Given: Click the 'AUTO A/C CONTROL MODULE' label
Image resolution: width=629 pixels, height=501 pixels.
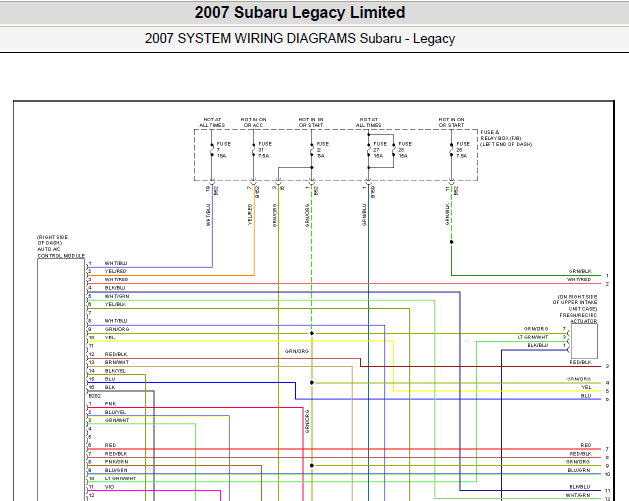Looking at the screenshot, I should coord(61,252).
